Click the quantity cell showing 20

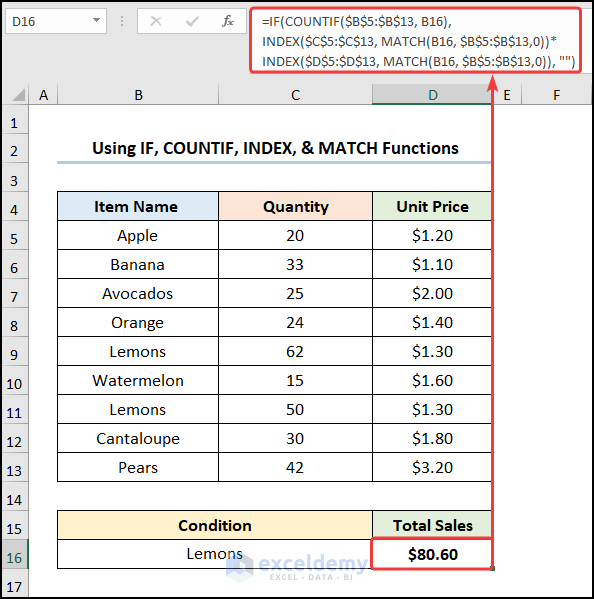click(295, 235)
